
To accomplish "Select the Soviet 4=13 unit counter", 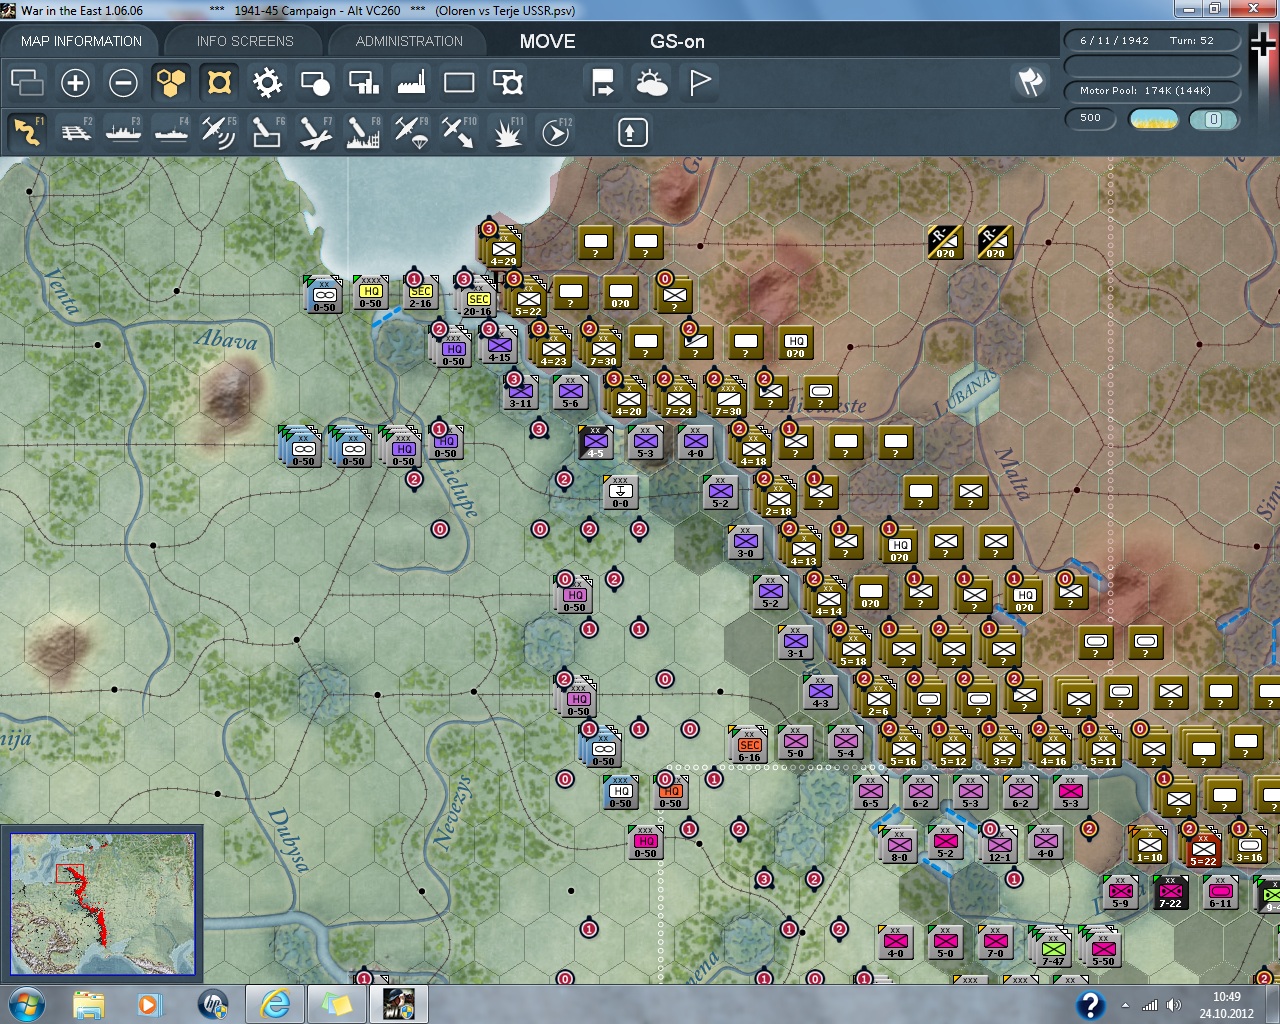I will click(803, 546).
